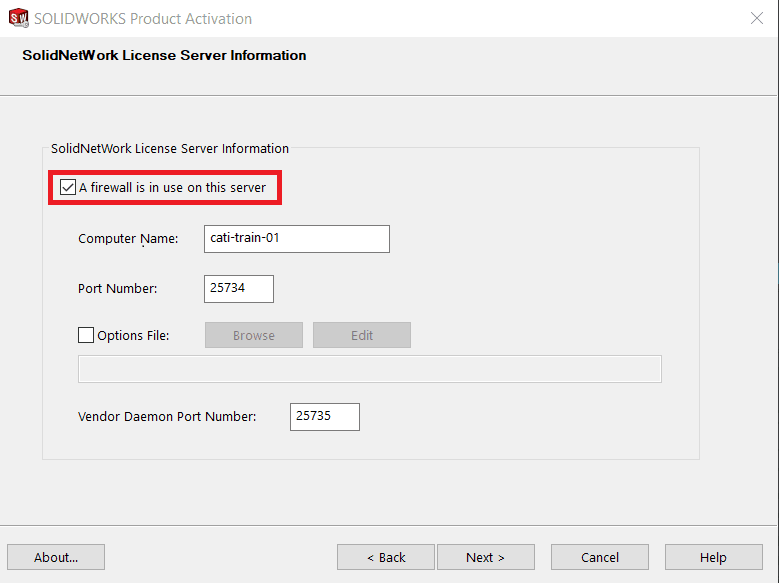The height and width of the screenshot is (584, 779).
Task: Click the bold 'SolidNetWork License Server Information' heading
Action: (x=164, y=55)
